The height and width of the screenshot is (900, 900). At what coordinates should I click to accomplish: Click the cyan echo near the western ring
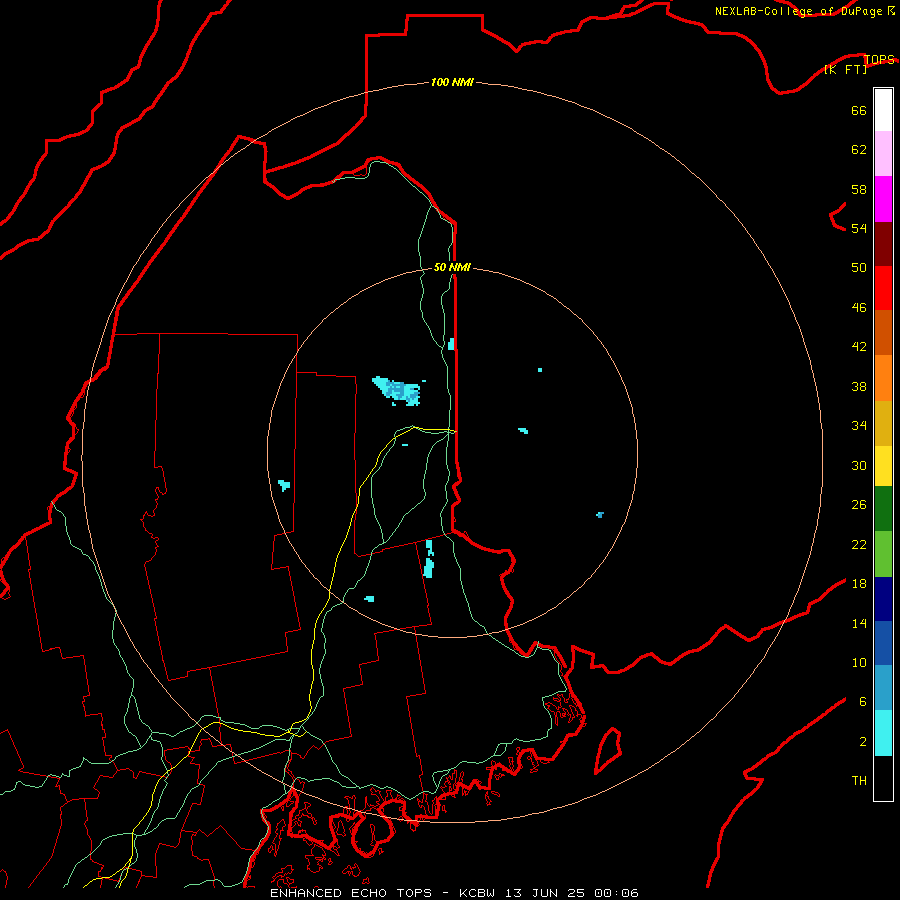click(x=284, y=485)
